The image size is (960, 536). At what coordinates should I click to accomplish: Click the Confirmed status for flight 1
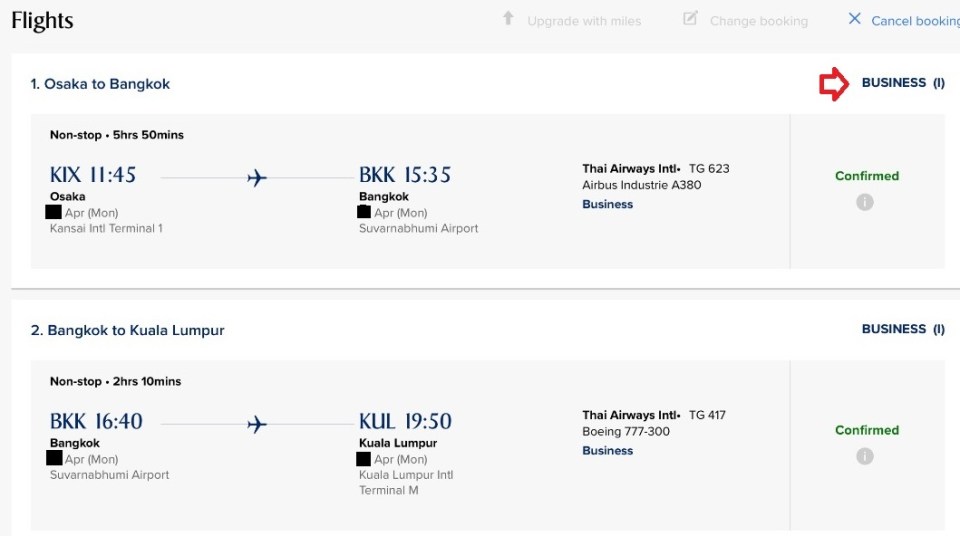(x=867, y=176)
